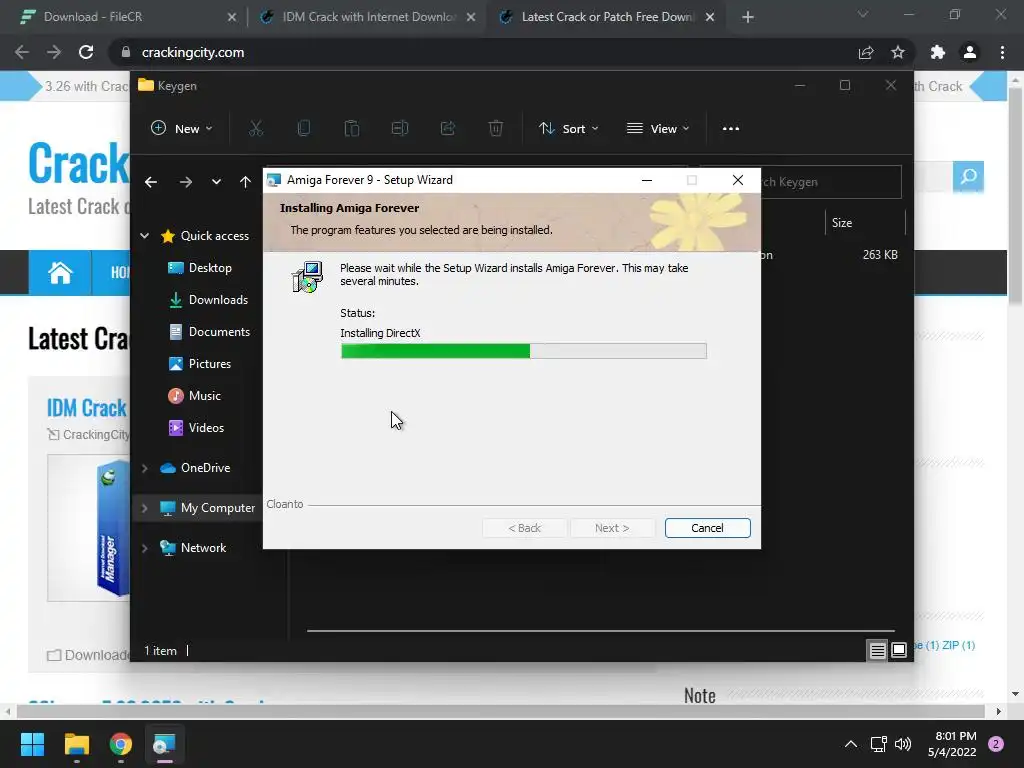Close the IDM Crack browser tab
The width and height of the screenshot is (1024, 768).
[x=471, y=17]
